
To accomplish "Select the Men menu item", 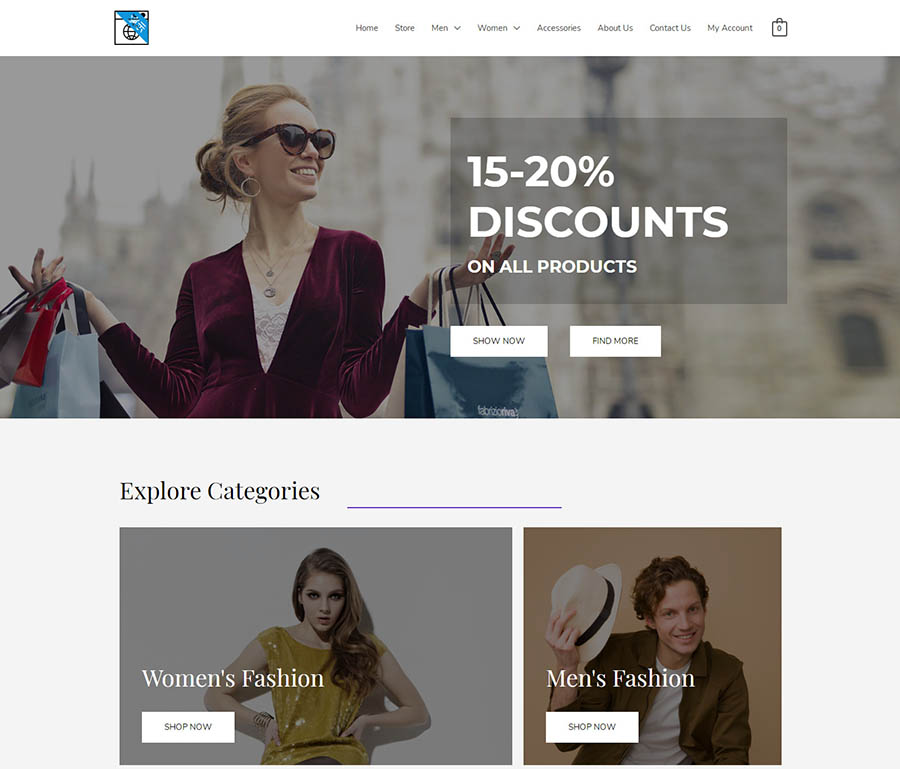I will click(440, 28).
